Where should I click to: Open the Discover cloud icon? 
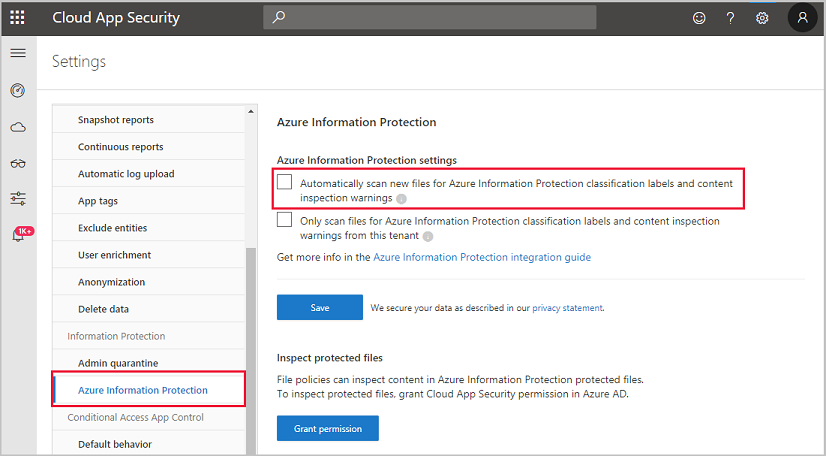tap(17, 127)
